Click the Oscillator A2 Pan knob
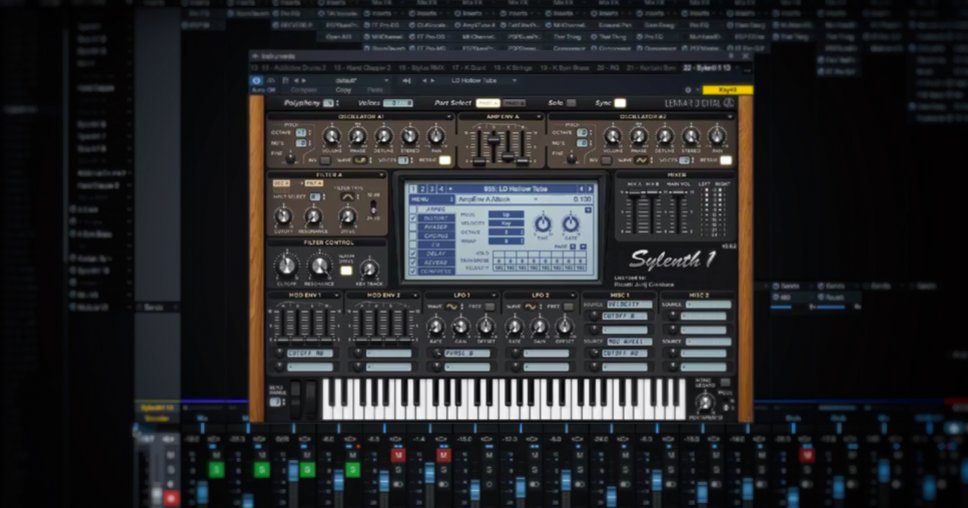This screenshot has width=968, height=508. (717, 136)
